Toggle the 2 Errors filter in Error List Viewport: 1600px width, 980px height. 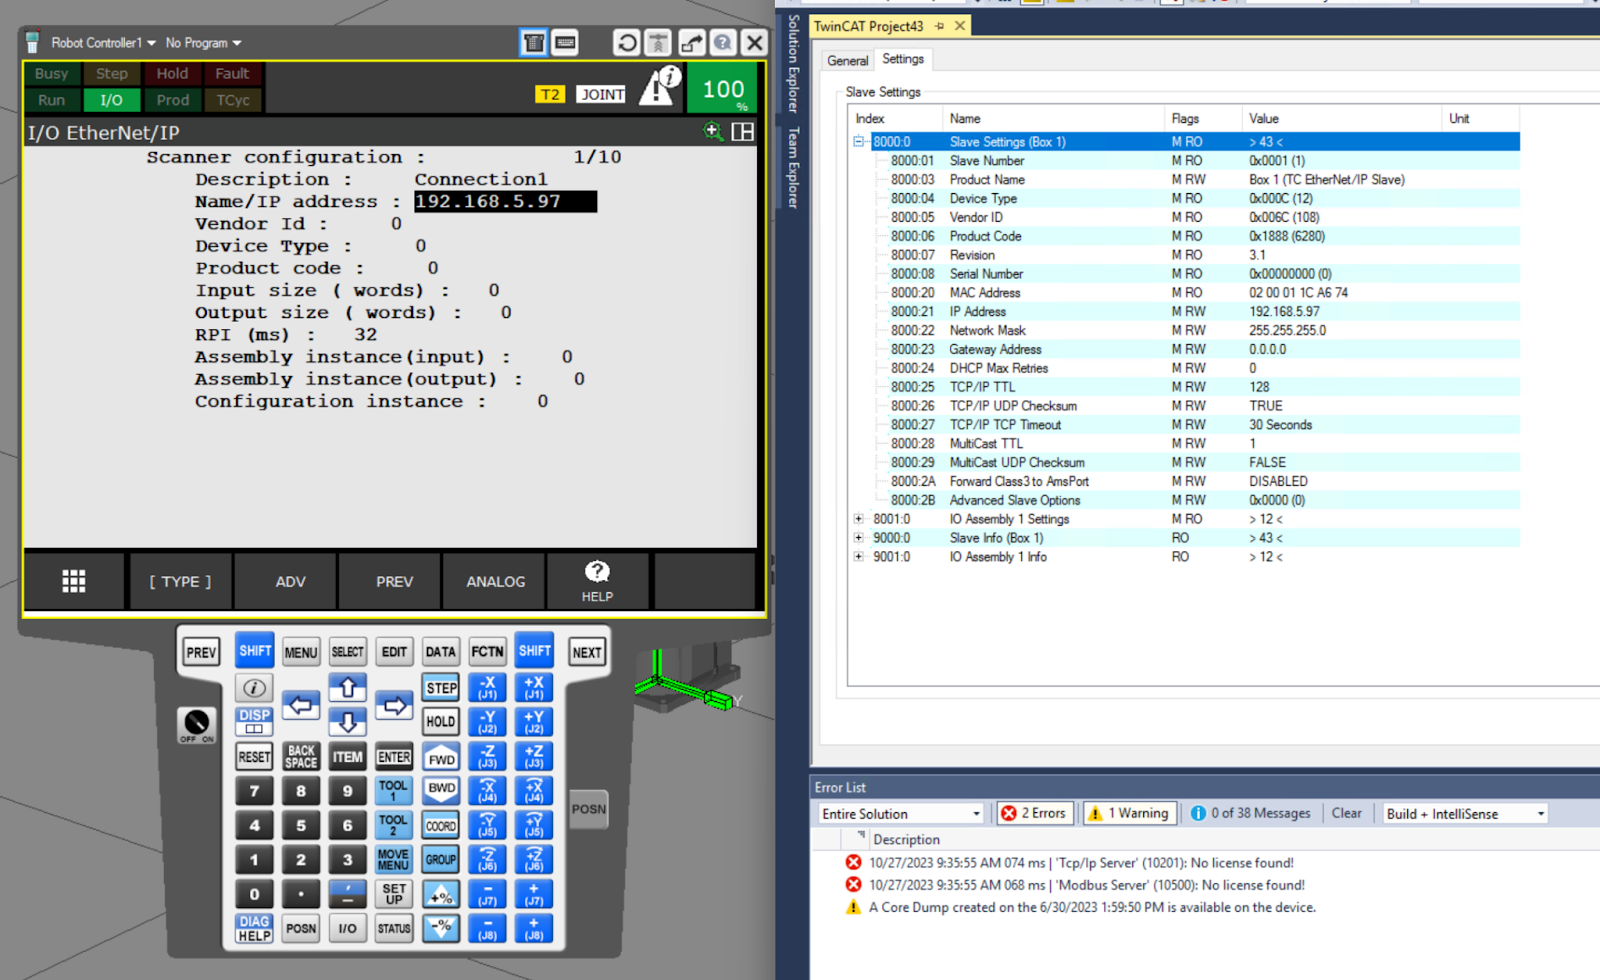tap(1035, 813)
